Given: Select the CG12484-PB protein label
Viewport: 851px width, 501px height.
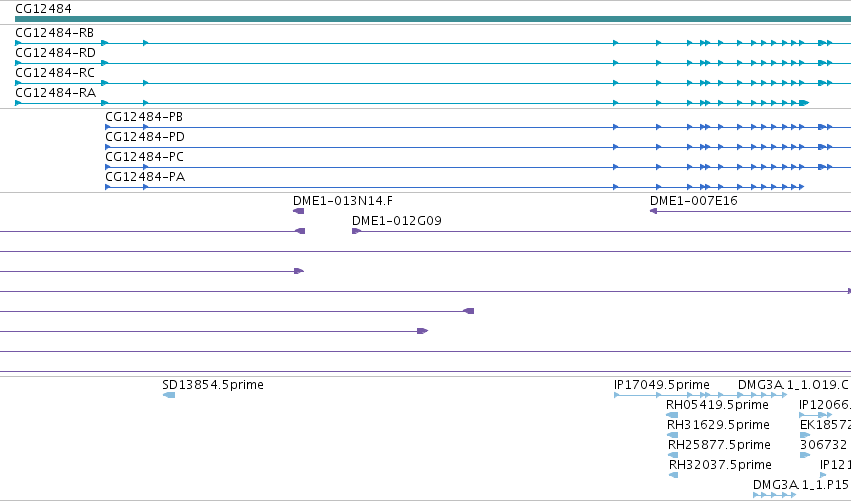Looking at the screenshot, I should (x=144, y=117).
